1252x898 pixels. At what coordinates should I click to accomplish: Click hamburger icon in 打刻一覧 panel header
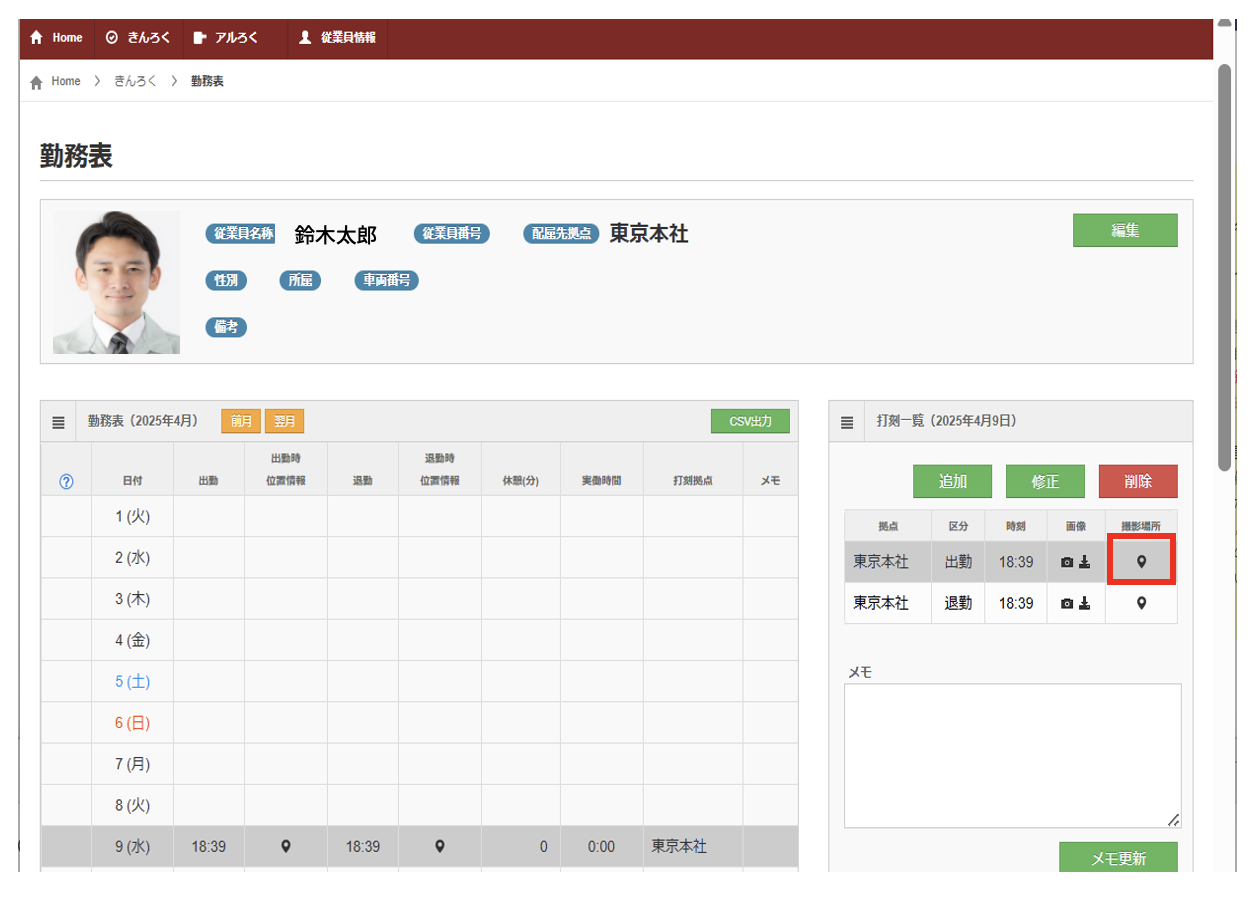coord(847,422)
